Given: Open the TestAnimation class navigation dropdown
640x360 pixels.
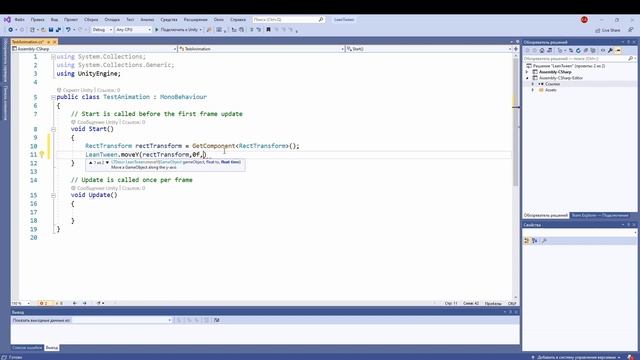Looking at the screenshot, I should [262, 49].
